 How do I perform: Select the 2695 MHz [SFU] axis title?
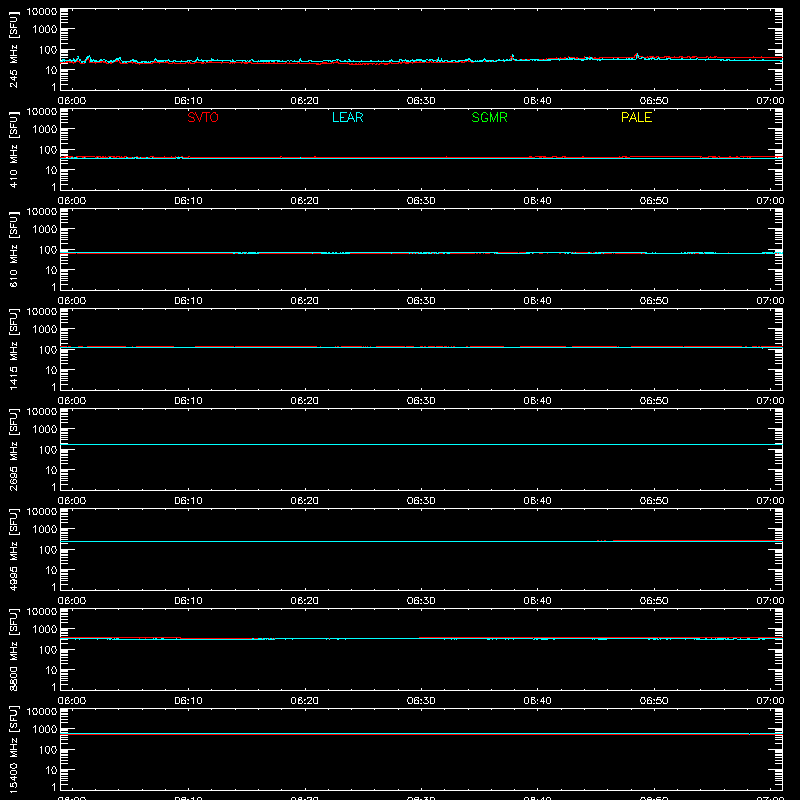(13, 449)
